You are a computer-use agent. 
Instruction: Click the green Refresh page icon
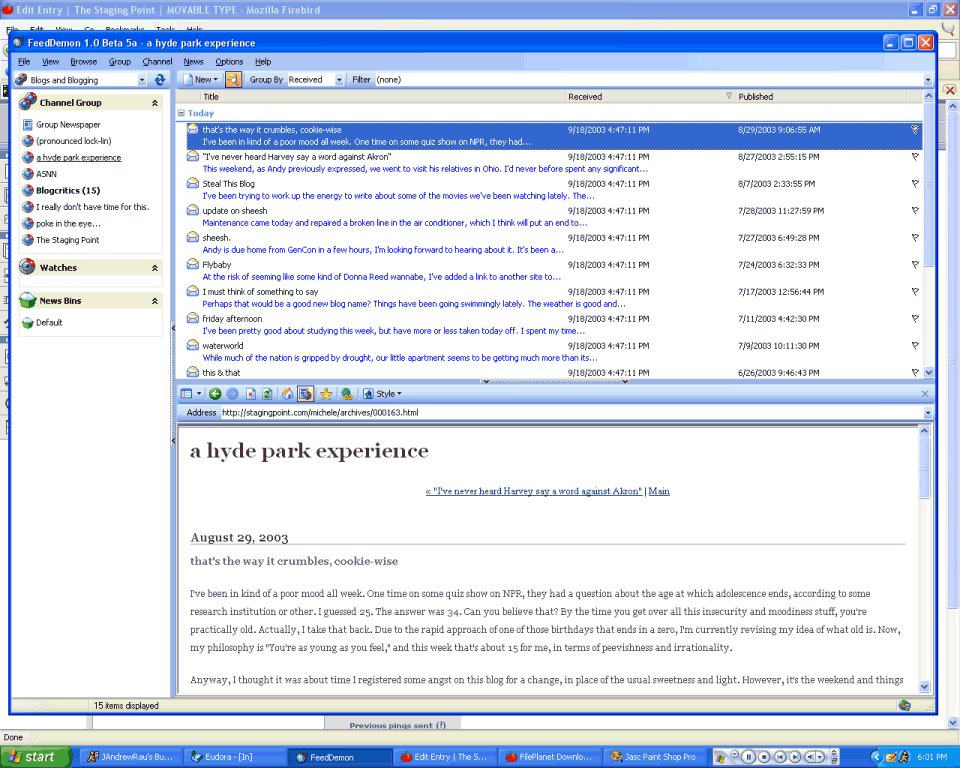pyautogui.click(x=268, y=394)
